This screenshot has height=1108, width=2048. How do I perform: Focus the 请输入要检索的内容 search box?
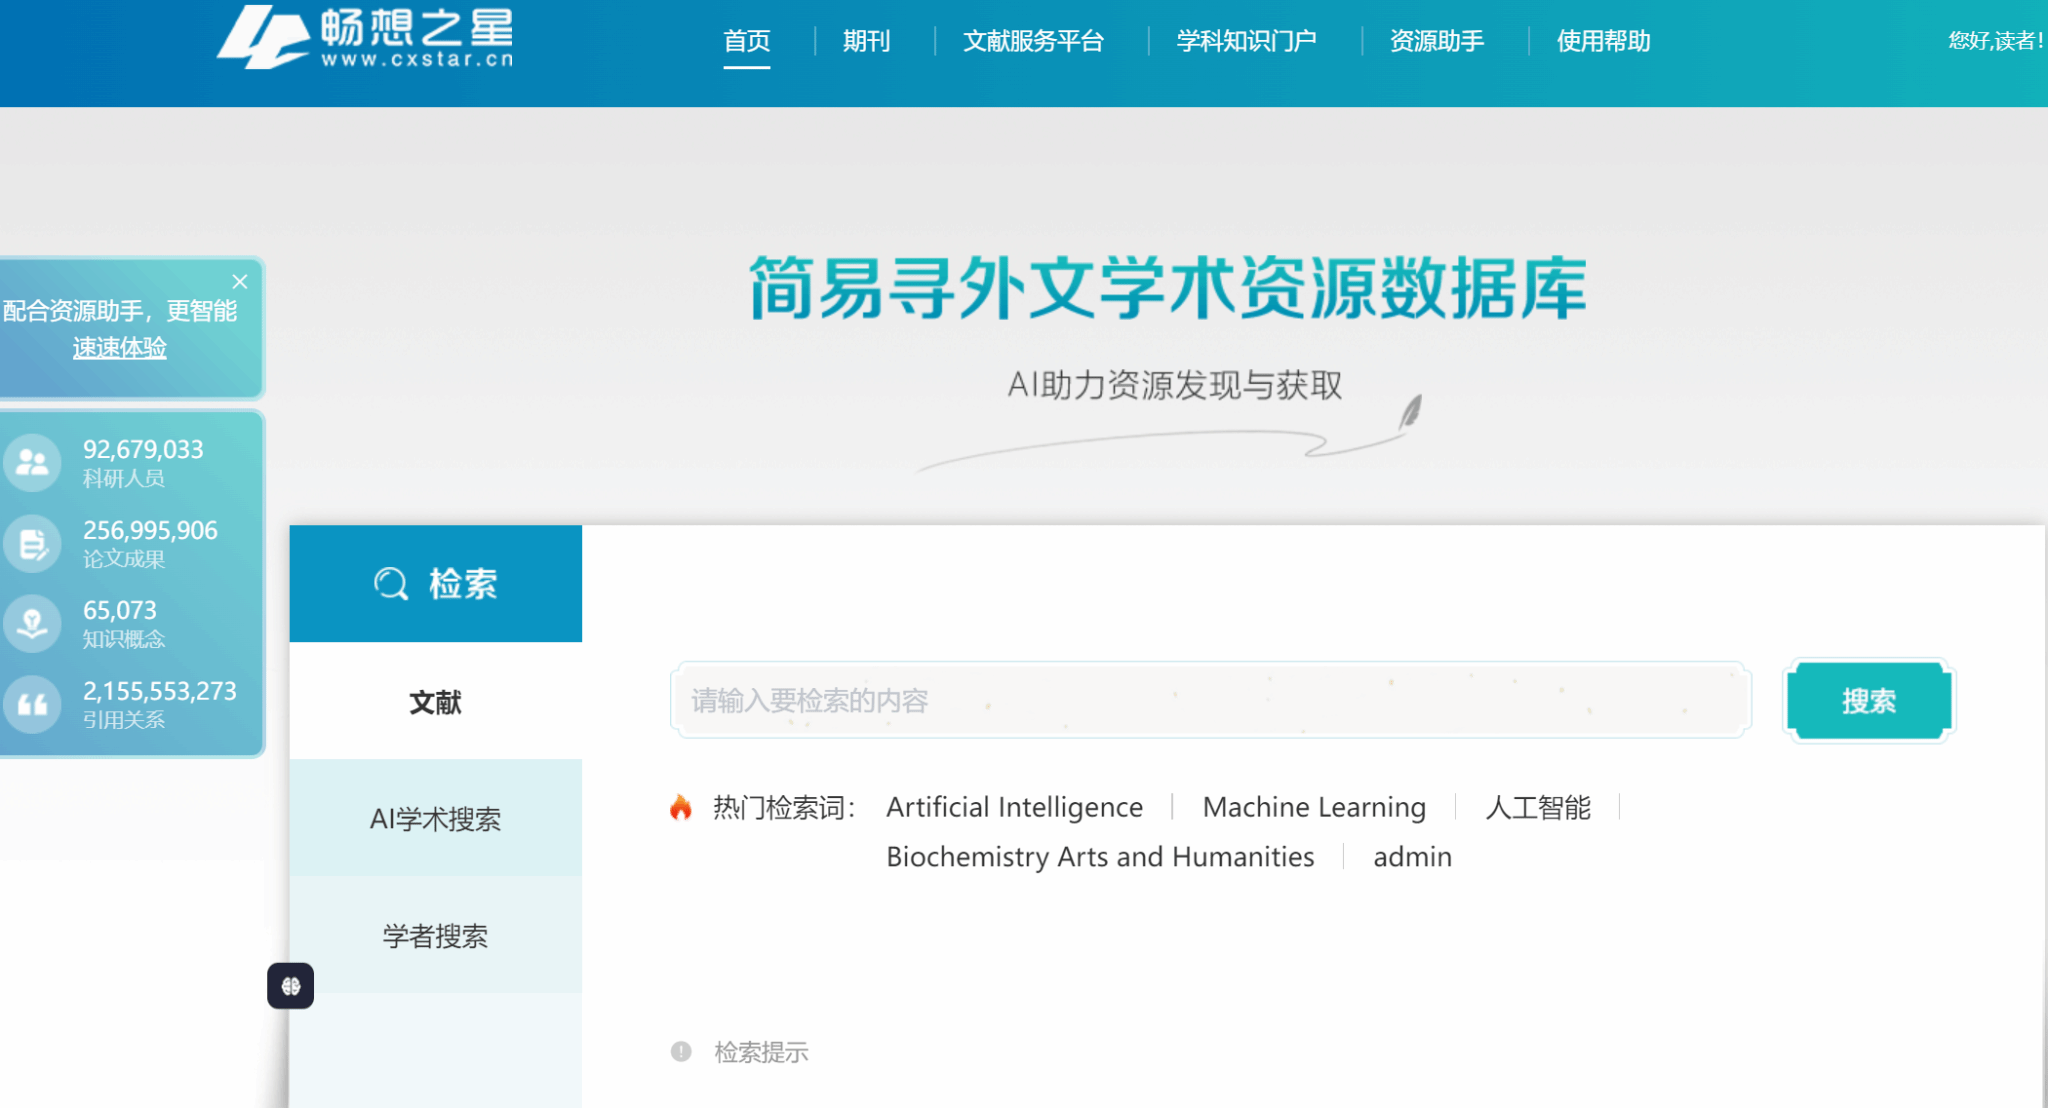tap(1210, 700)
